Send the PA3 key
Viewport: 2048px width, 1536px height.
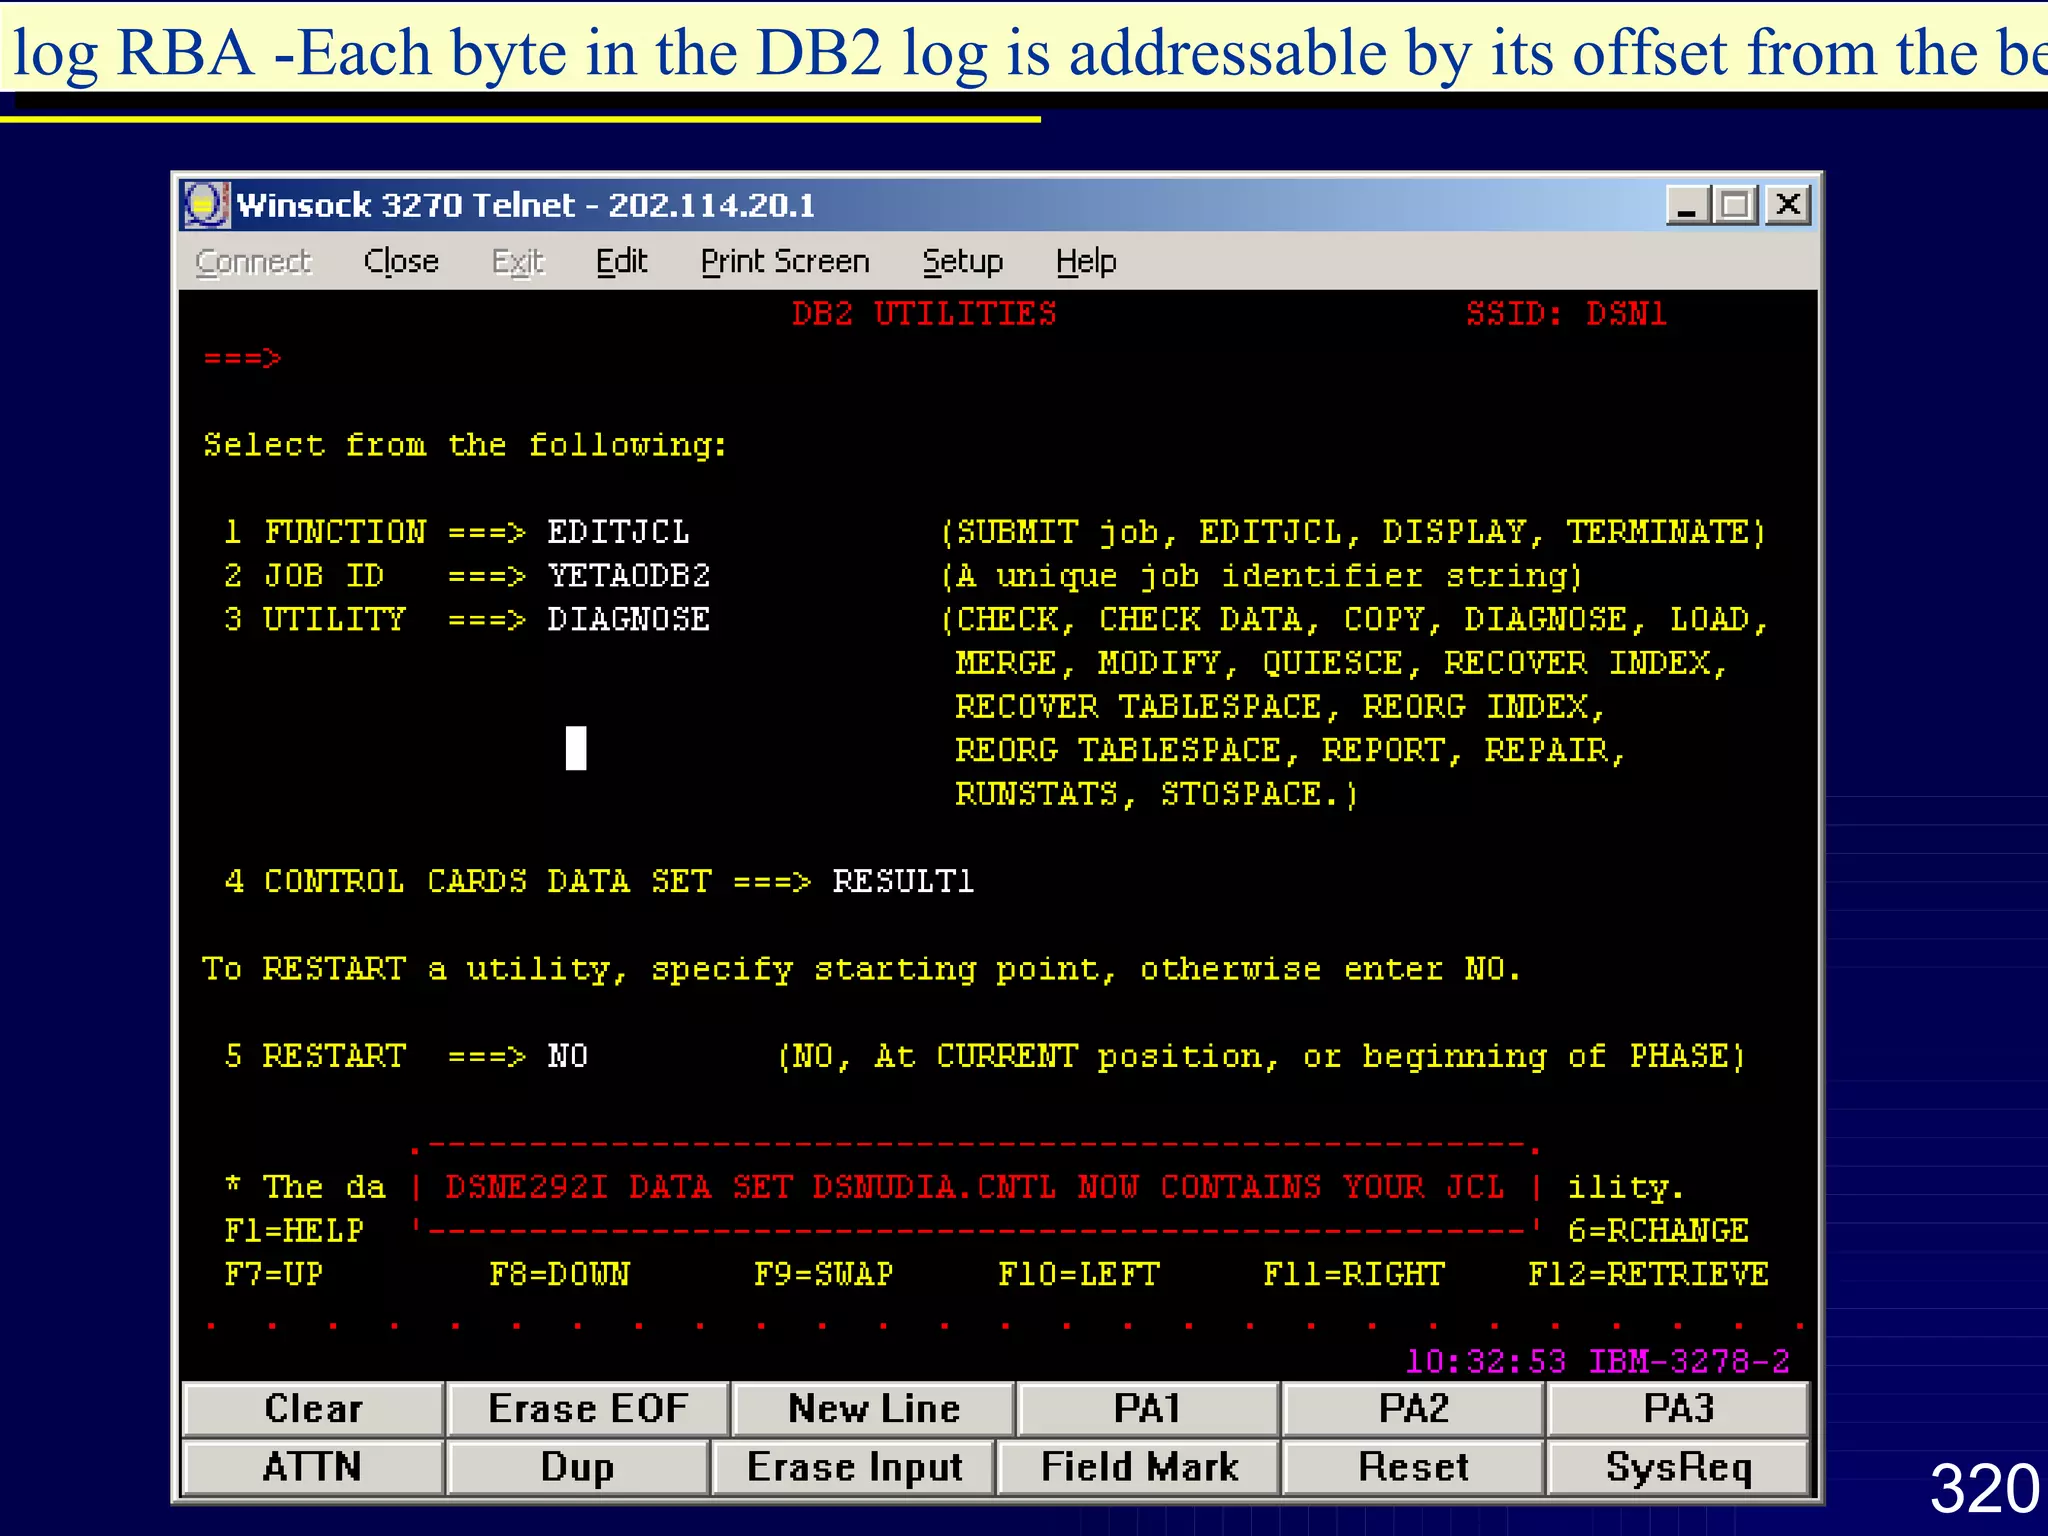[x=1678, y=1409]
